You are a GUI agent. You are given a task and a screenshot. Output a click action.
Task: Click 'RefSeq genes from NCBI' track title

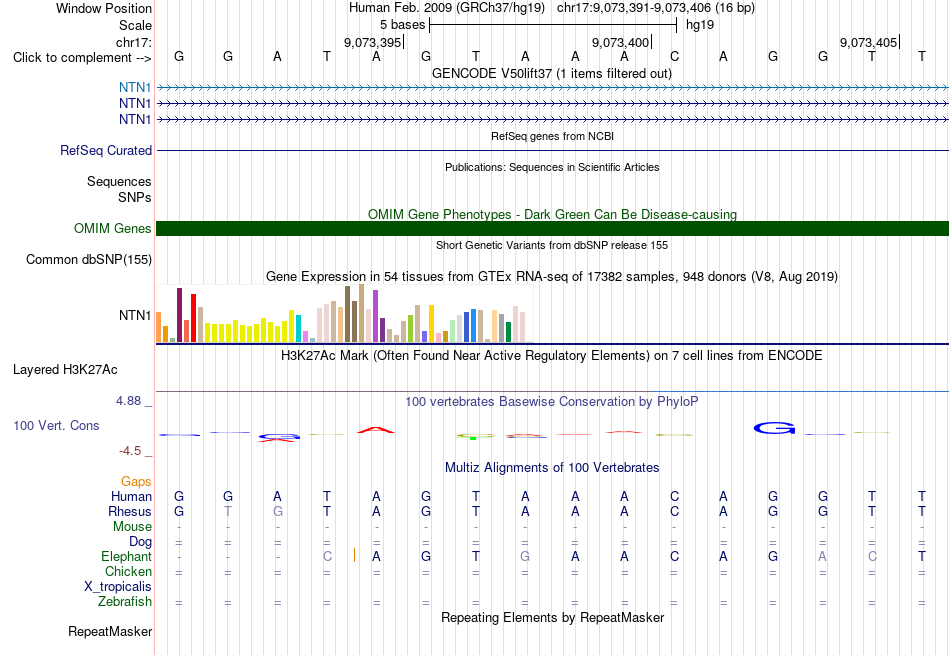553,136
